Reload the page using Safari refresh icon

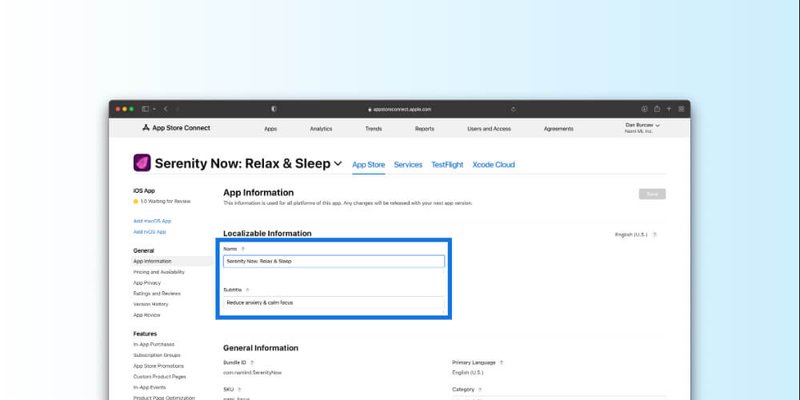click(x=513, y=109)
